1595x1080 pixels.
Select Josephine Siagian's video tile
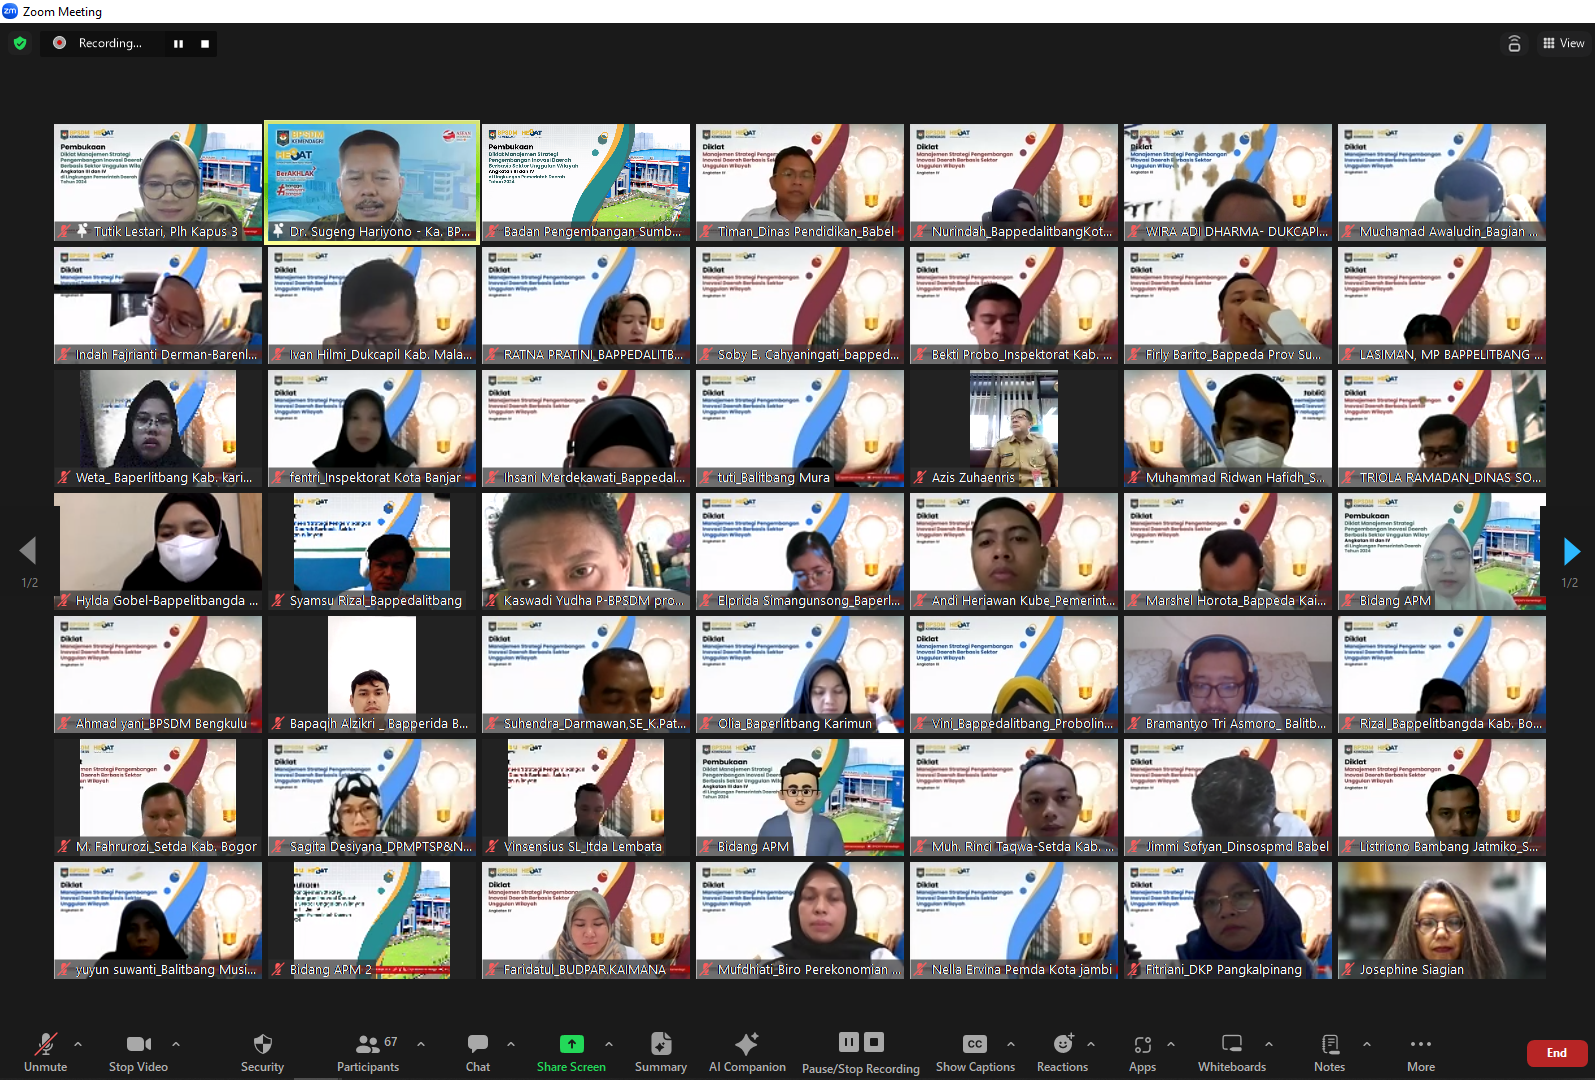pos(1442,920)
